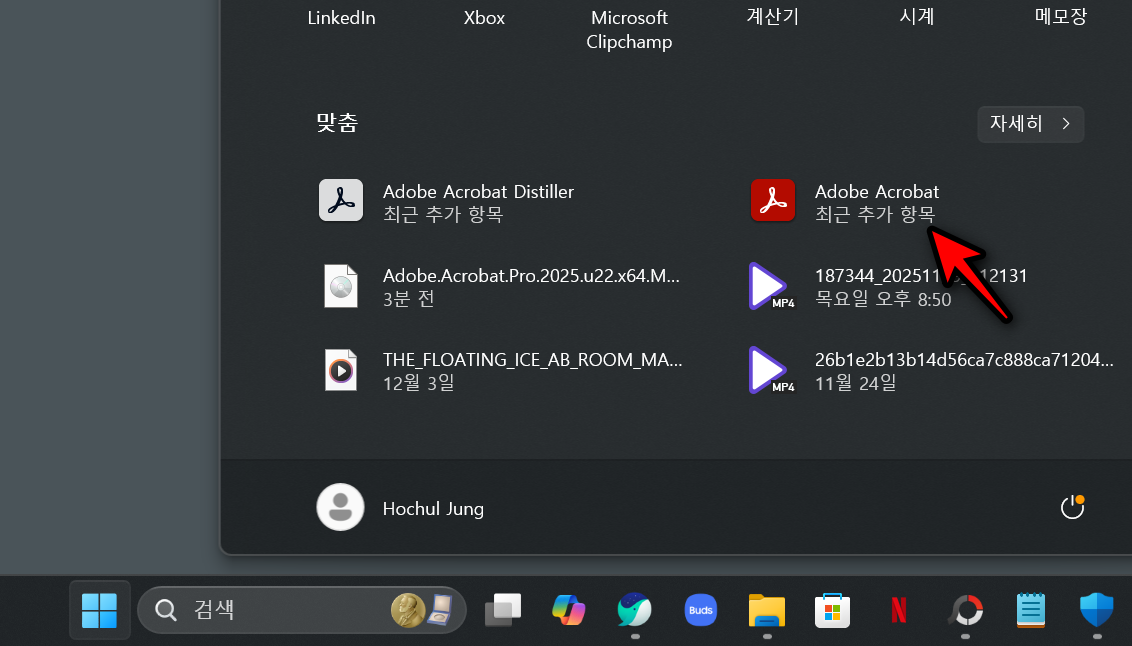Select the 메모장 pinned app label

pyautogui.click(x=1061, y=16)
